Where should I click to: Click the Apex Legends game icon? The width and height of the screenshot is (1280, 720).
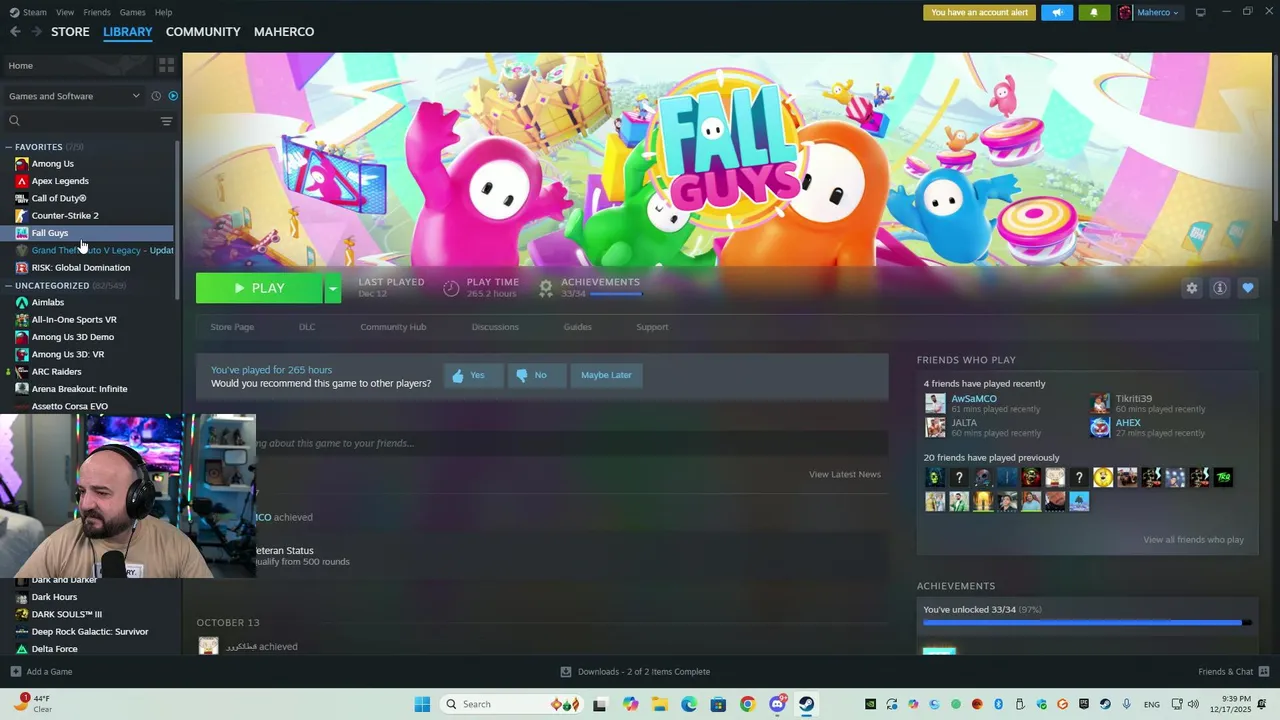point(22,181)
